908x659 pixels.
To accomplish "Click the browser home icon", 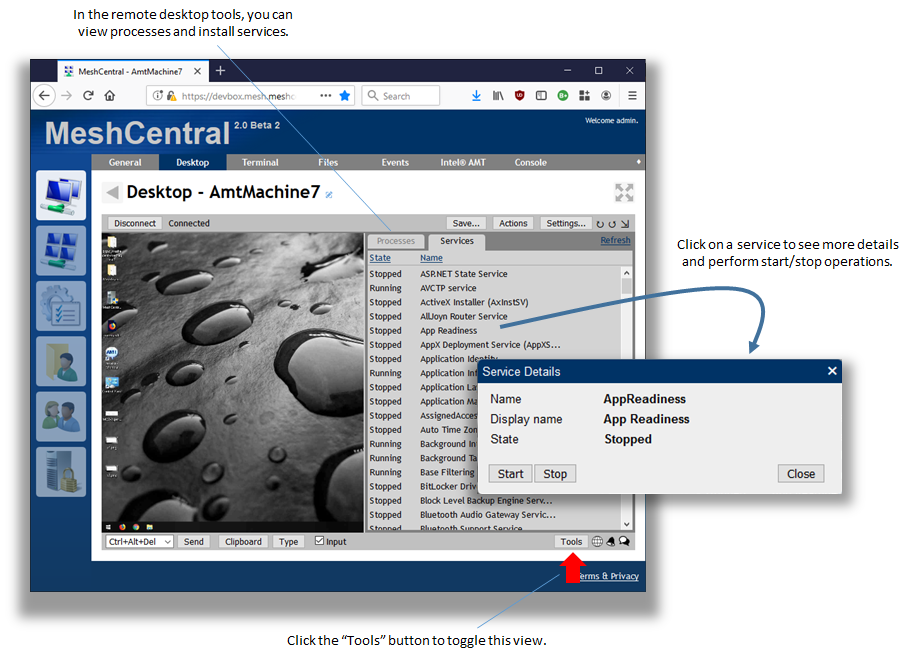I will tap(109, 96).
